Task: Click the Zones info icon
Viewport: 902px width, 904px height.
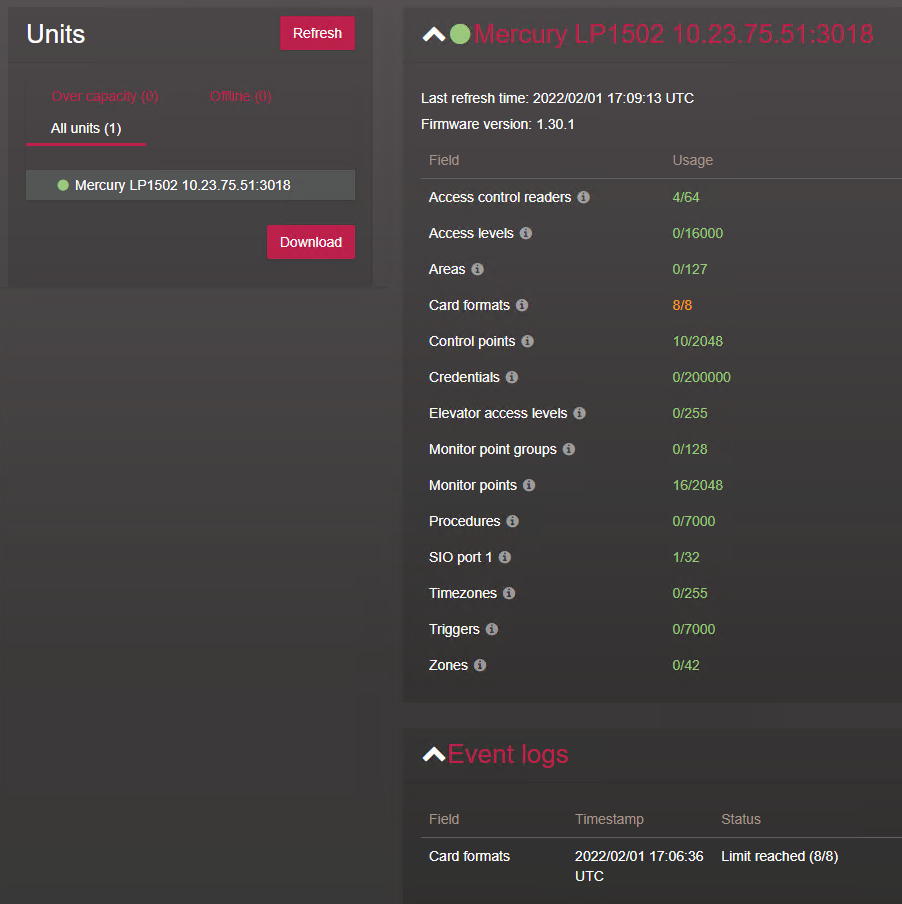Action: (480, 665)
